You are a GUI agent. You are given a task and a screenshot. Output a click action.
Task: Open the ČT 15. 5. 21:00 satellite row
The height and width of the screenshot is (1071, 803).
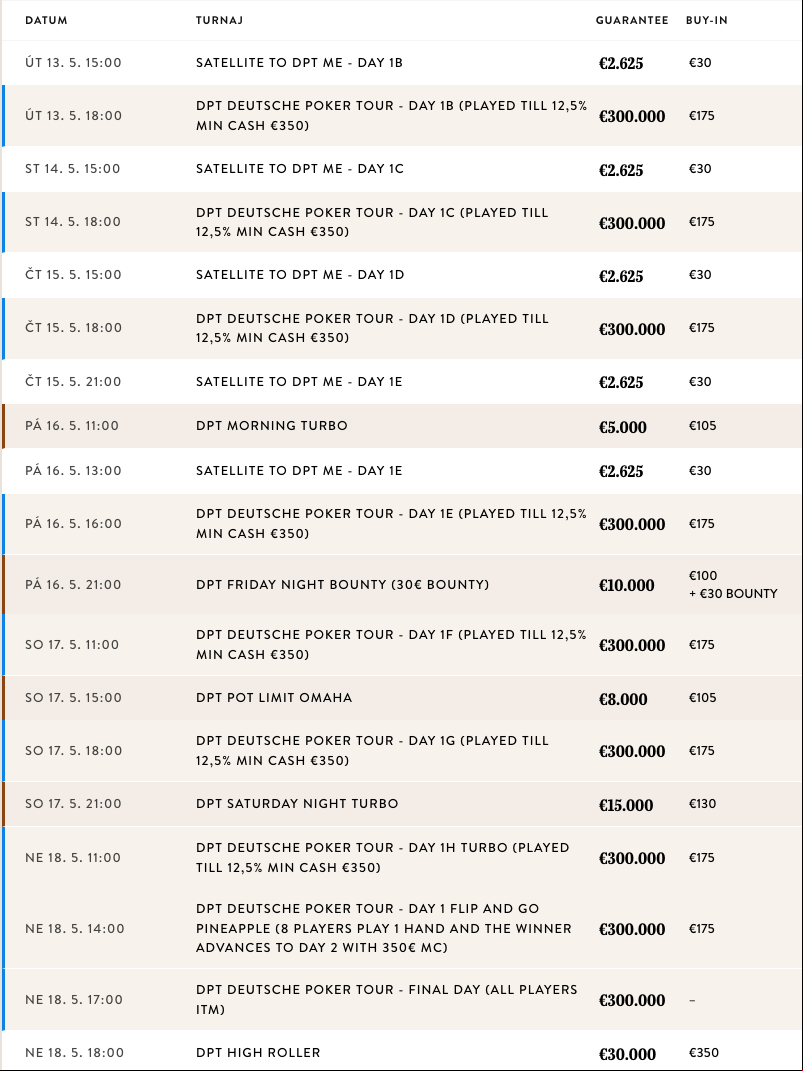pos(402,381)
